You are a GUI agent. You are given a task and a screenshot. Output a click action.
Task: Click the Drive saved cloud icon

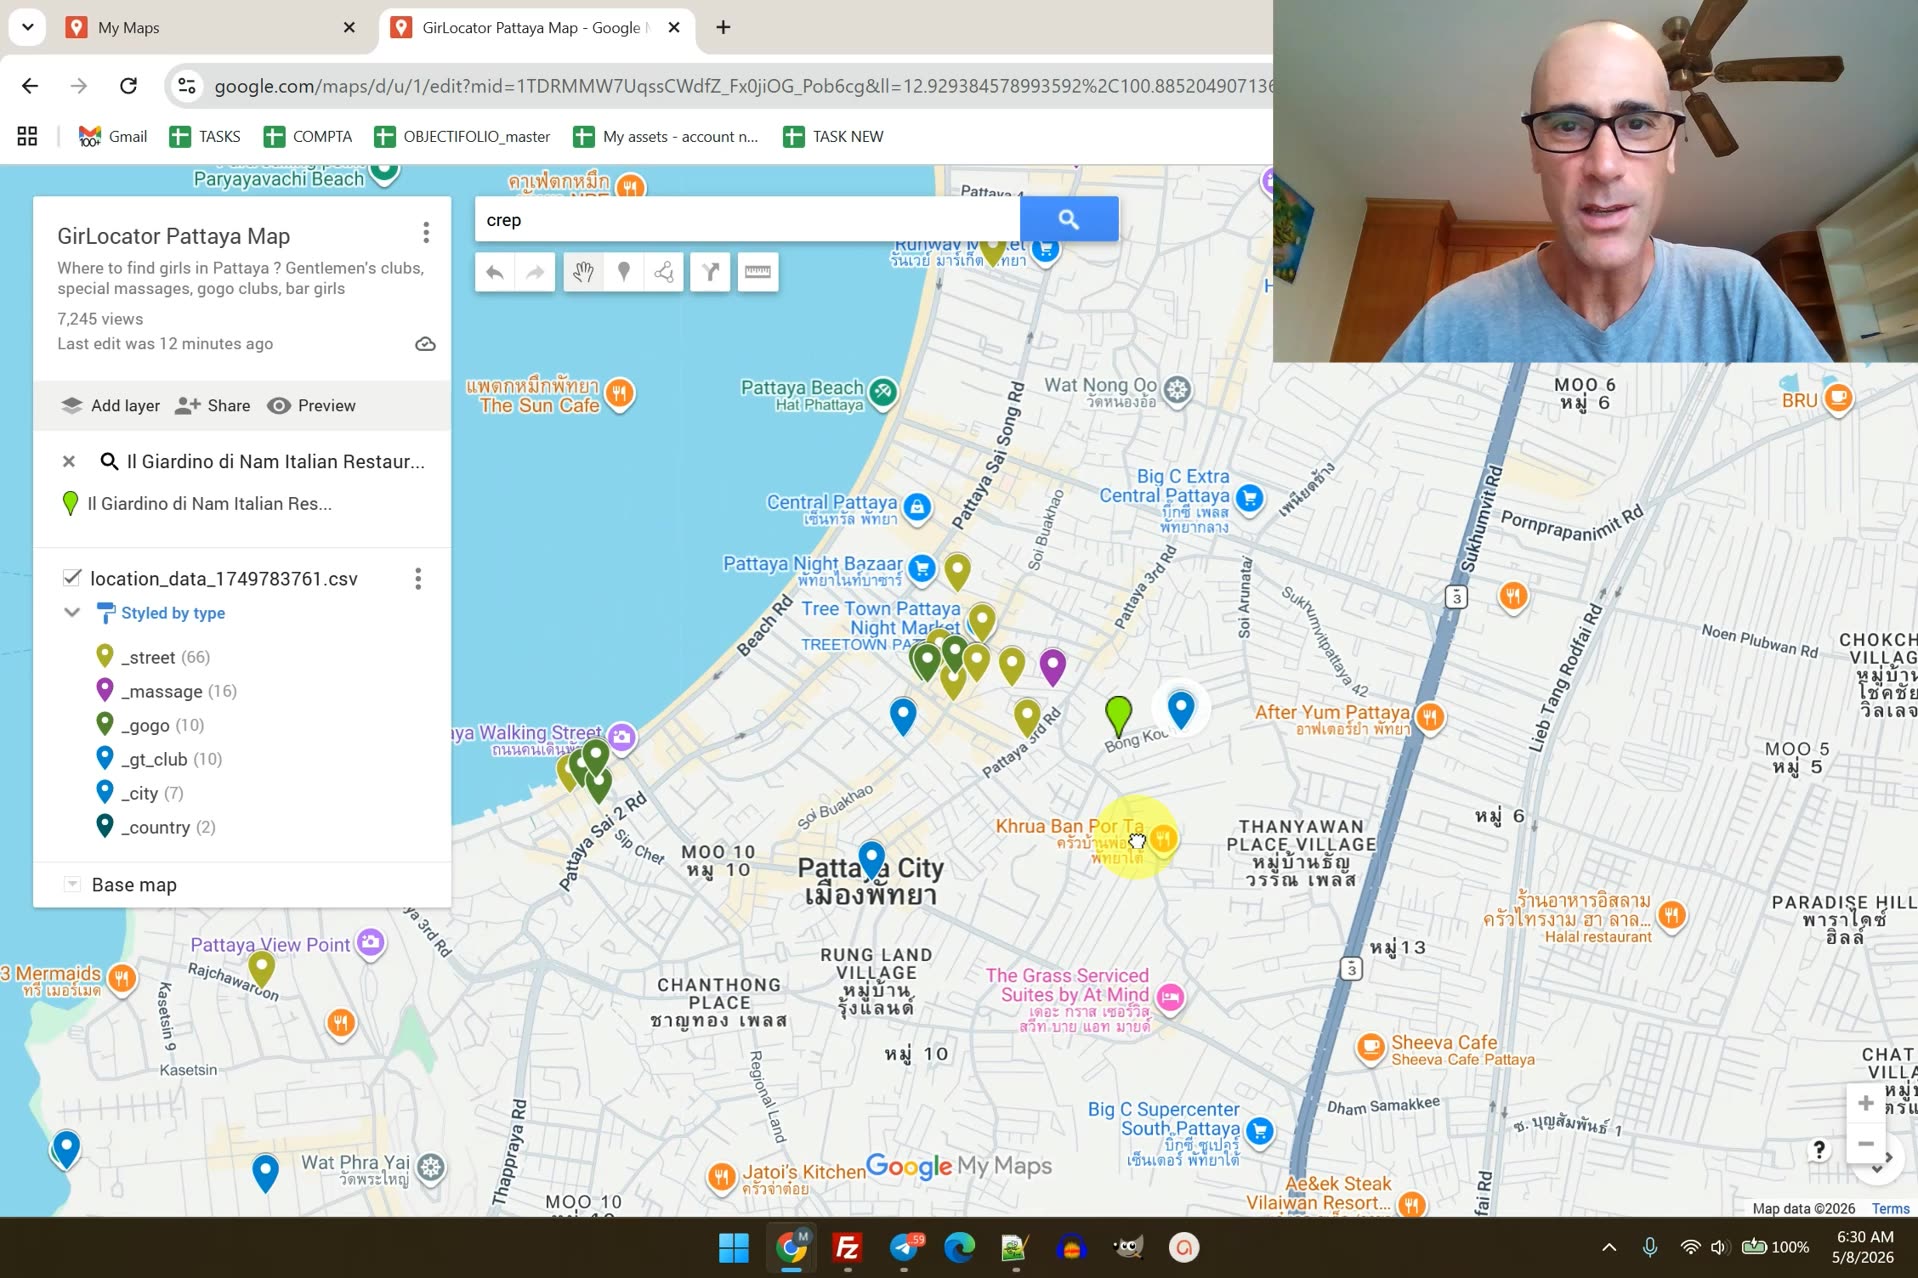426,344
